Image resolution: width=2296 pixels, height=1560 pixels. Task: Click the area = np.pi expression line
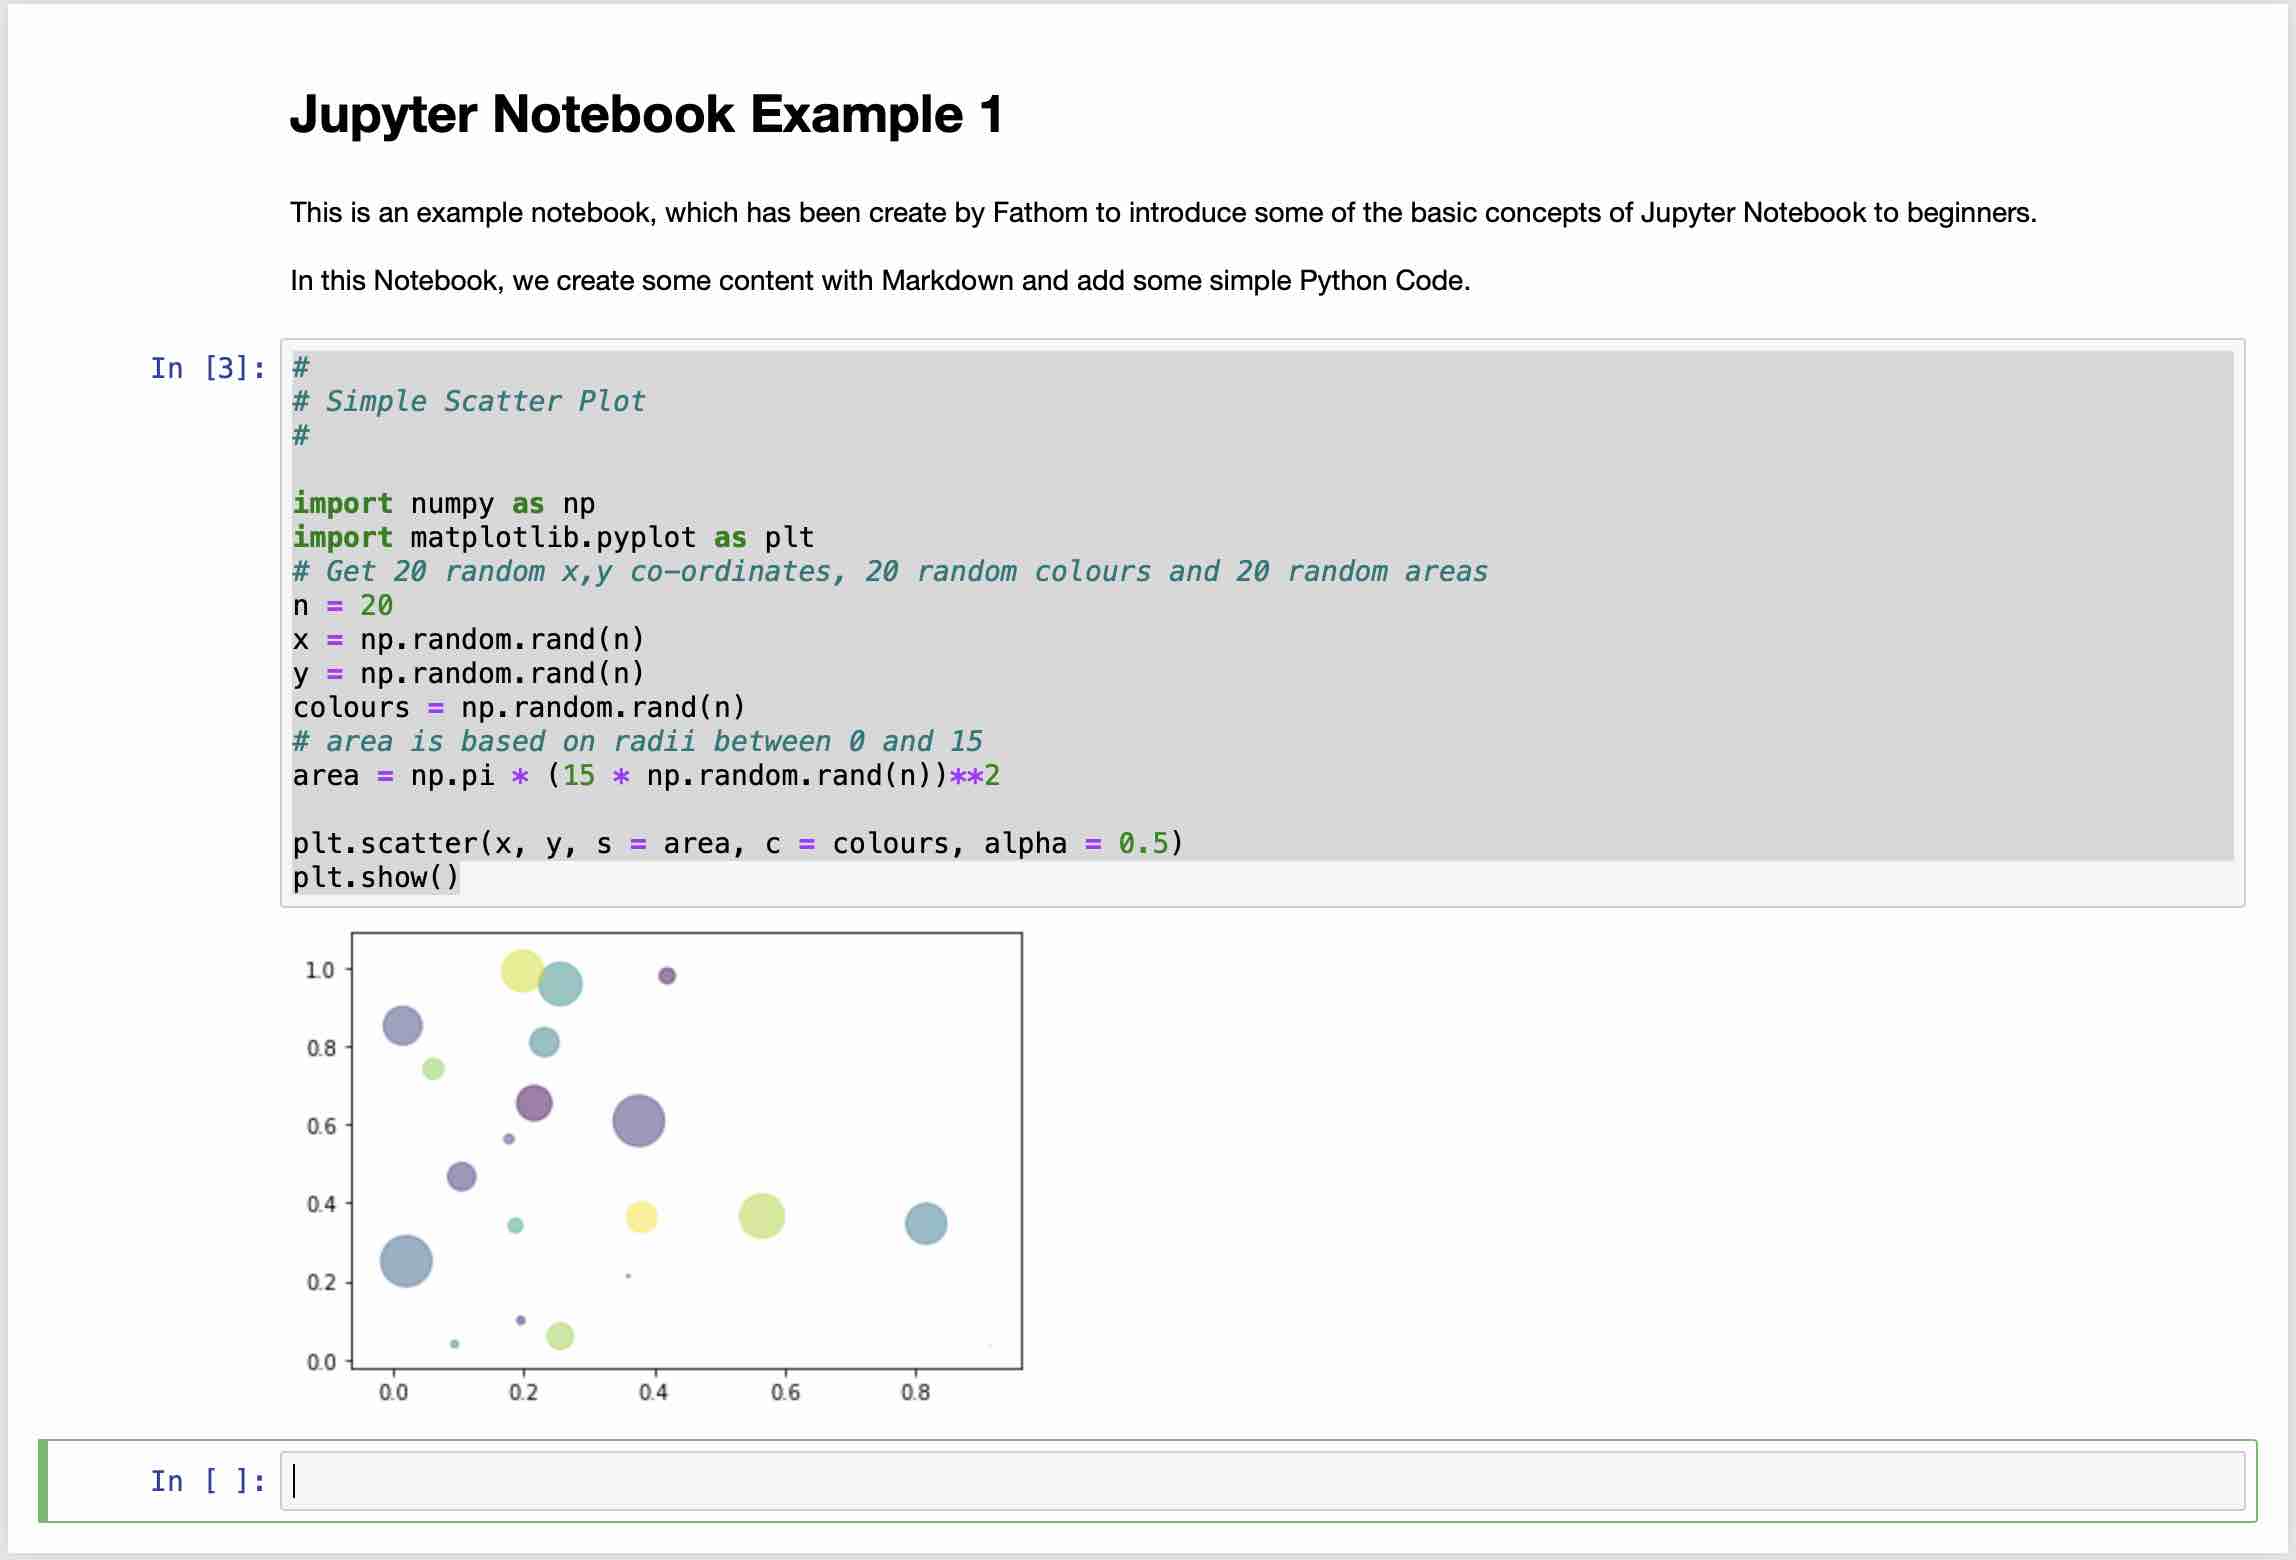(x=646, y=775)
